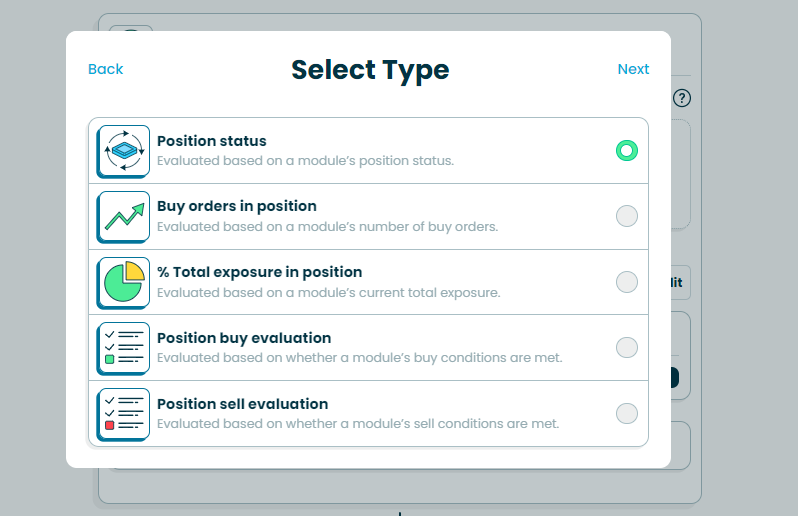This screenshot has width=798, height=516.
Task: Click the "Buy orders in position" label
Action: (237, 206)
